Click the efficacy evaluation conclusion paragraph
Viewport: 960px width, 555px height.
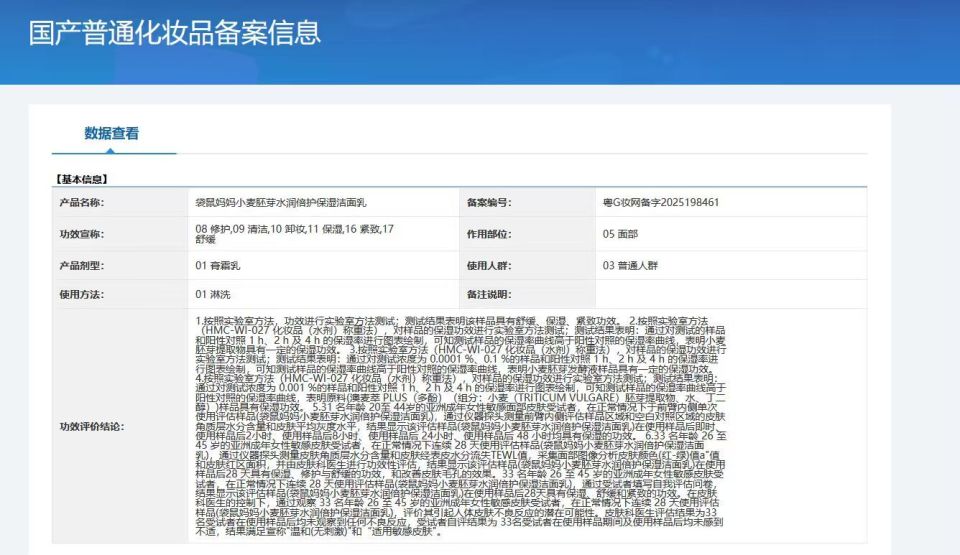(461, 426)
